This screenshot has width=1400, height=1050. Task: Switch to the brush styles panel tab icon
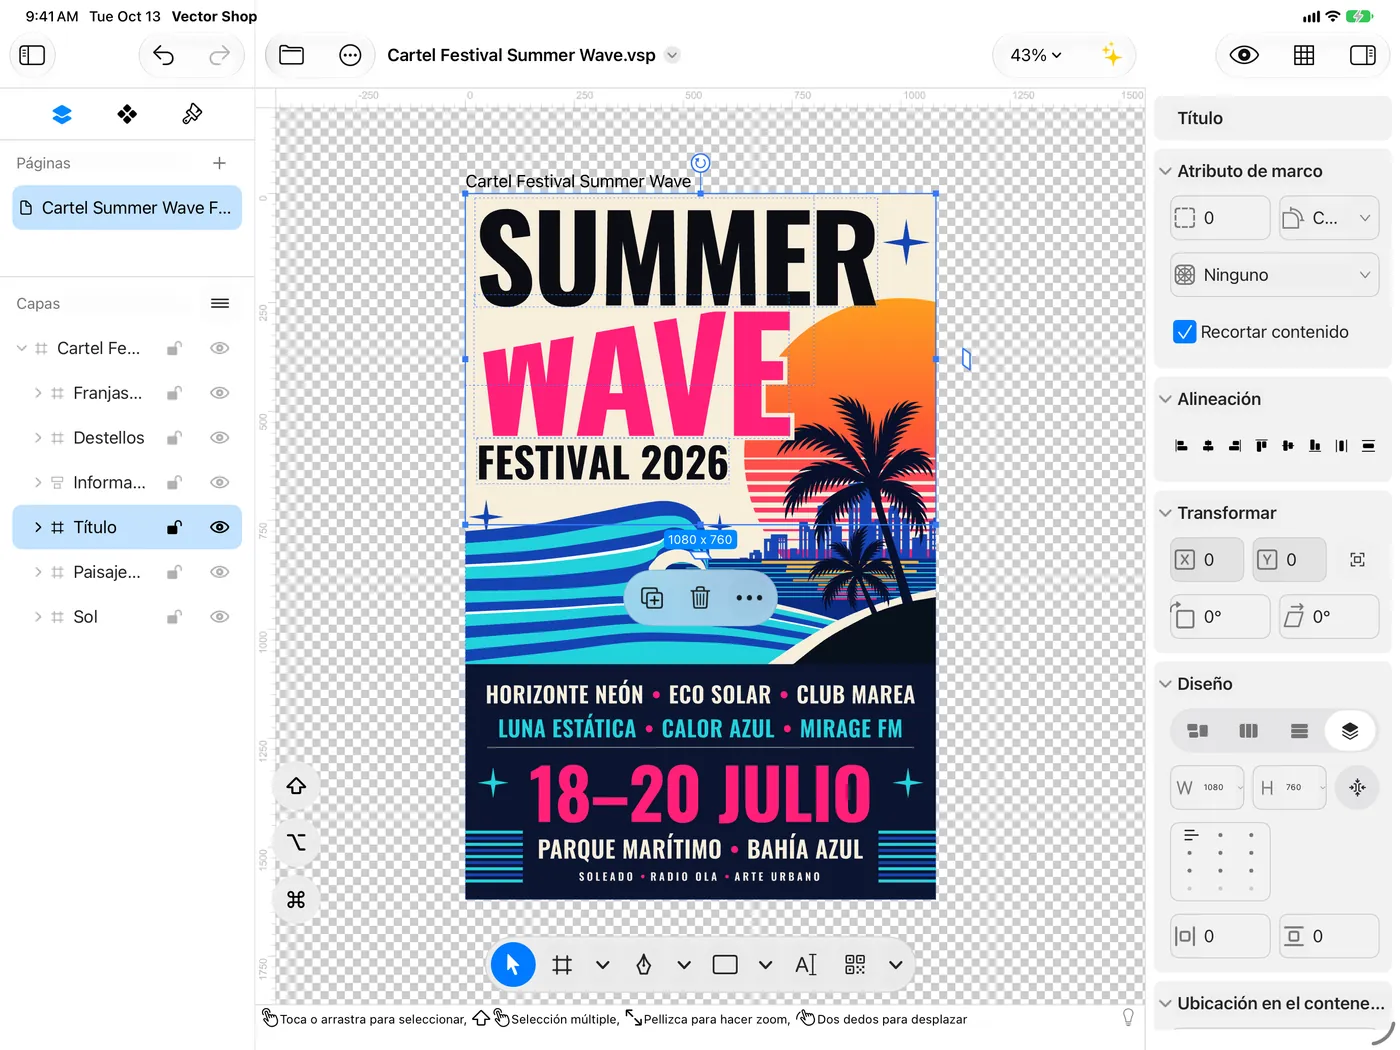point(192,114)
